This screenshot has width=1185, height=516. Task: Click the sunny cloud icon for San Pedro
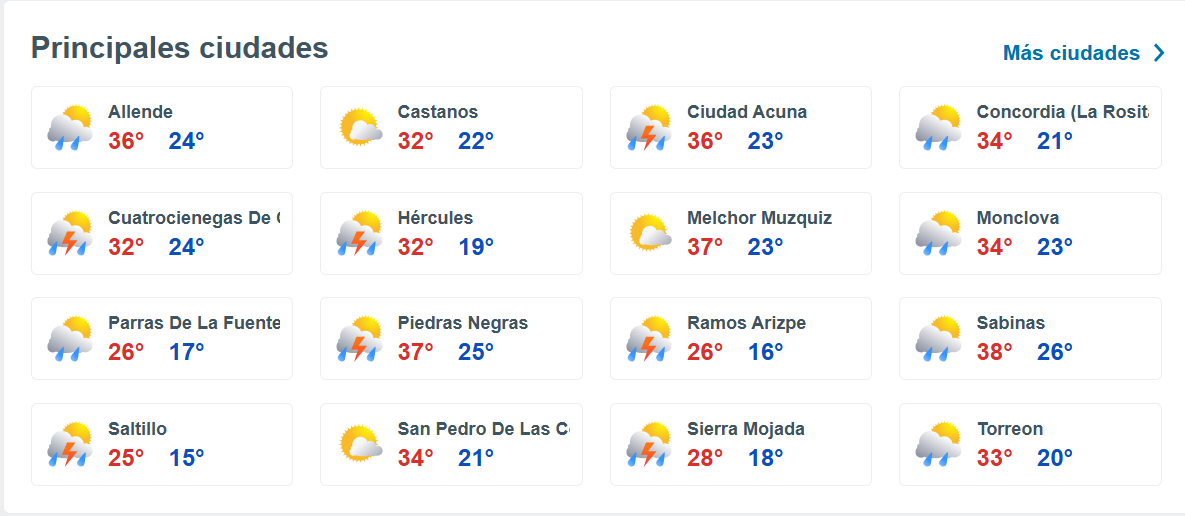point(360,444)
